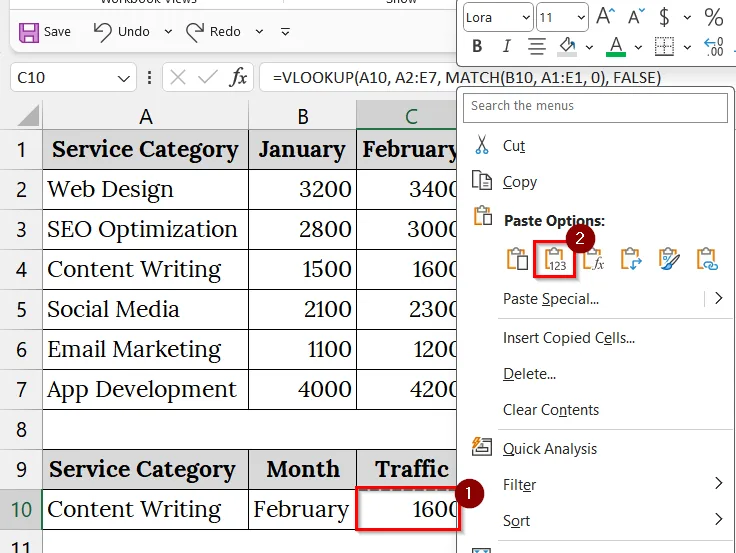Click cell with App Development
This screenshot has height=553, width=736.
(145, 390)
